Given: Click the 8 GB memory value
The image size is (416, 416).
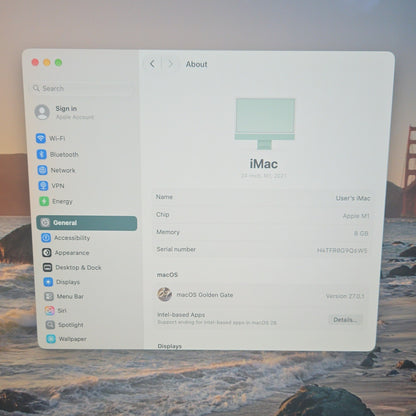Looking at the screenshot, I should (x=361, y=234).
